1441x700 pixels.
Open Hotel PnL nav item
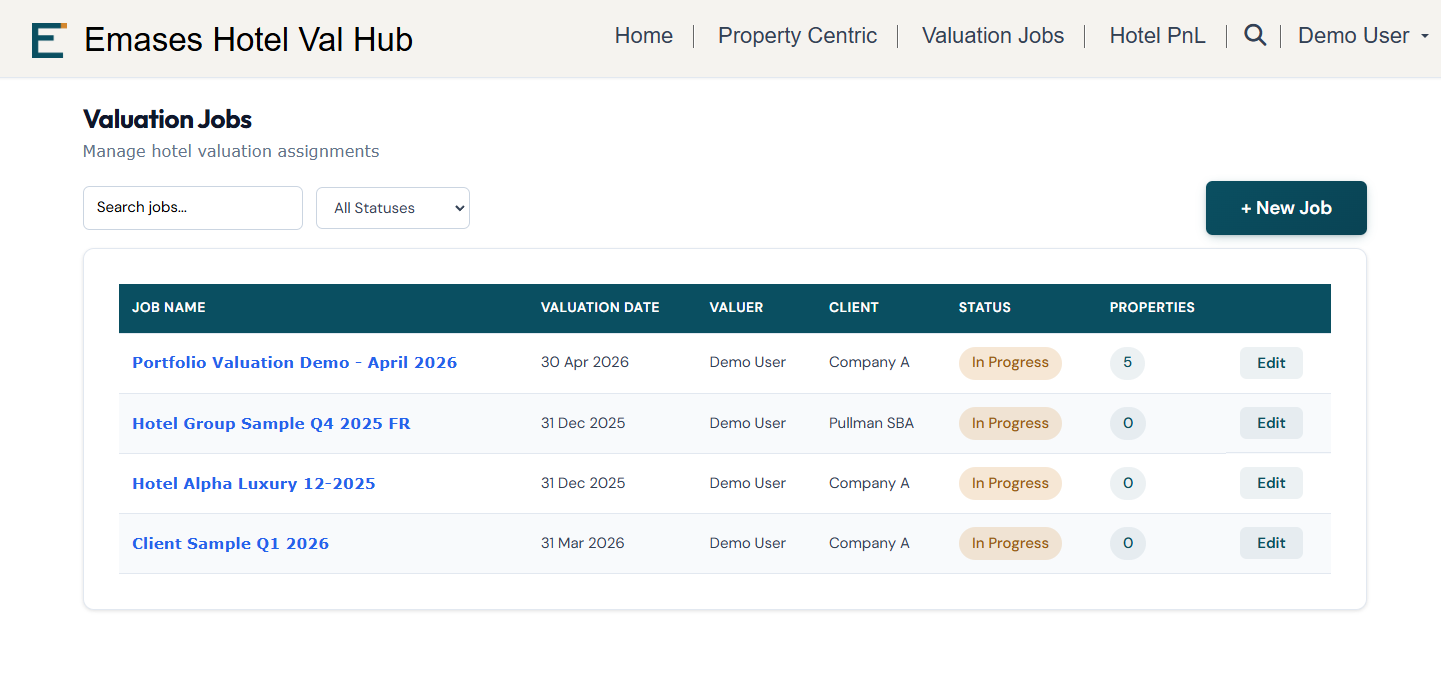click(x=1157, y=36)
